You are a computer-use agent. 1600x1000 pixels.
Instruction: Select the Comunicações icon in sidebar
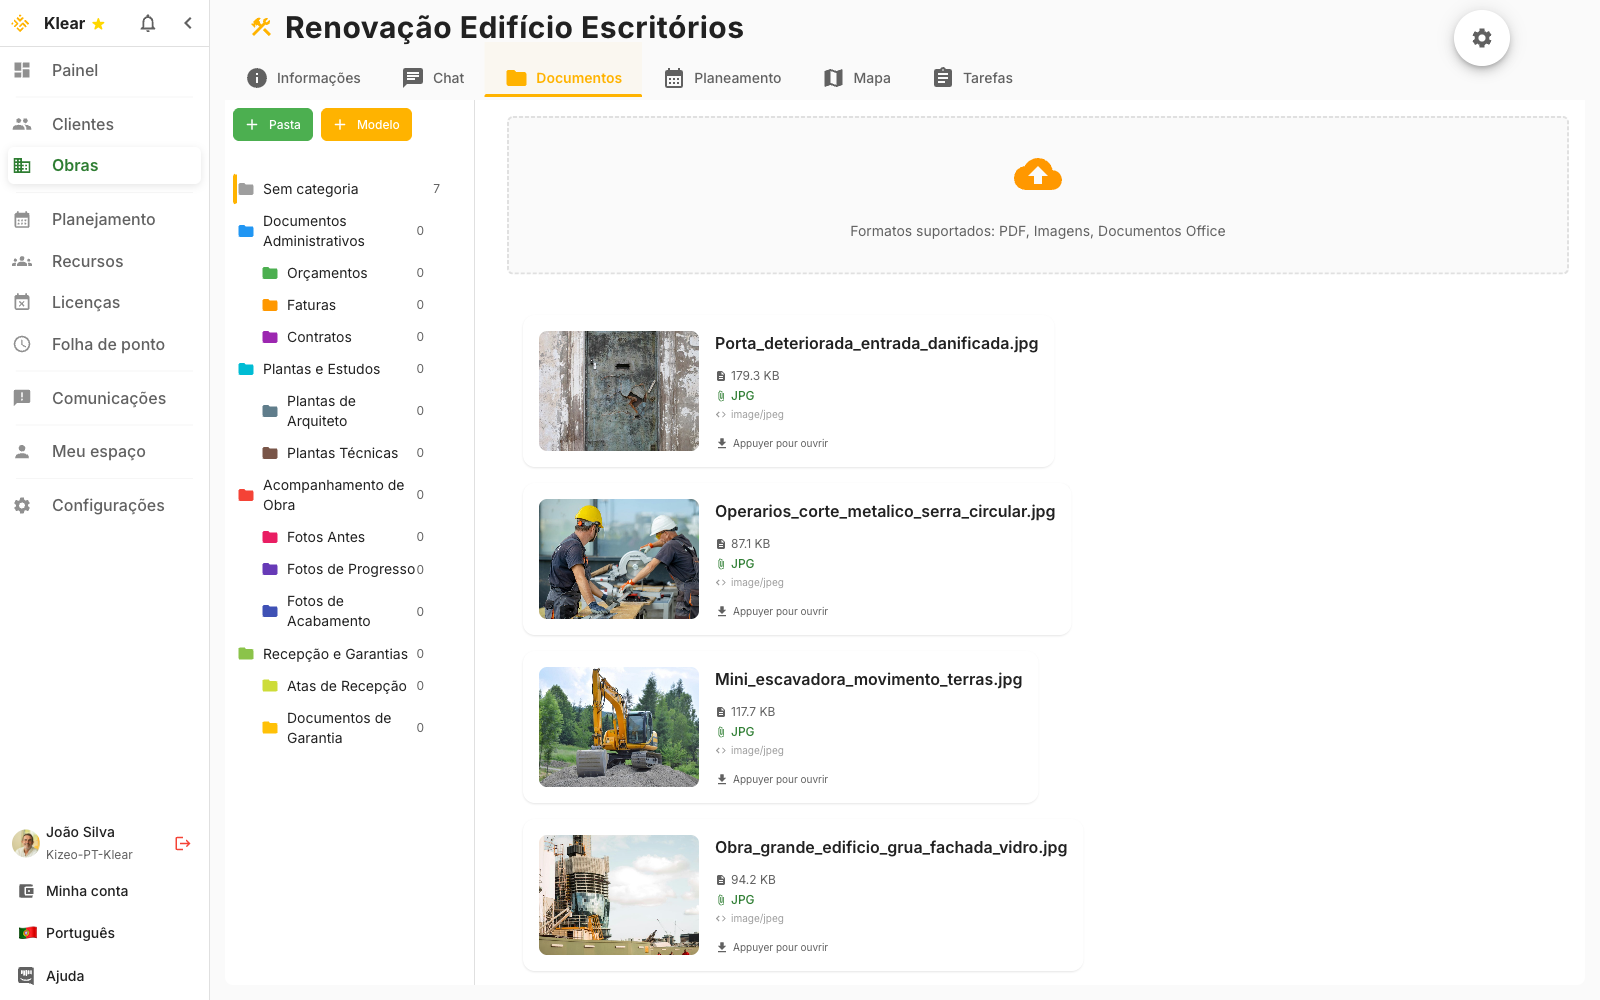coord(22,398)
